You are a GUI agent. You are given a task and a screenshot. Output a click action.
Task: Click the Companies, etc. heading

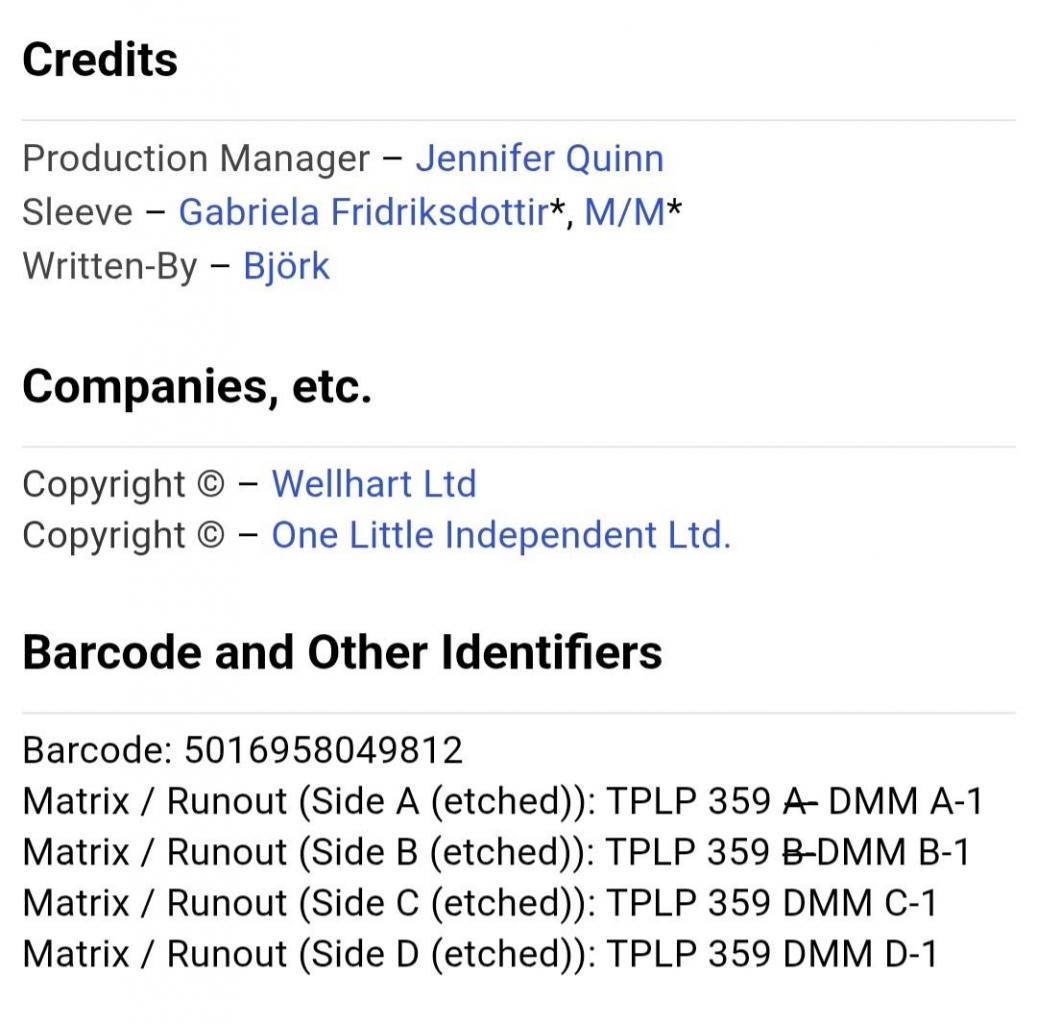pyautogui.click(x=197, y=386)
